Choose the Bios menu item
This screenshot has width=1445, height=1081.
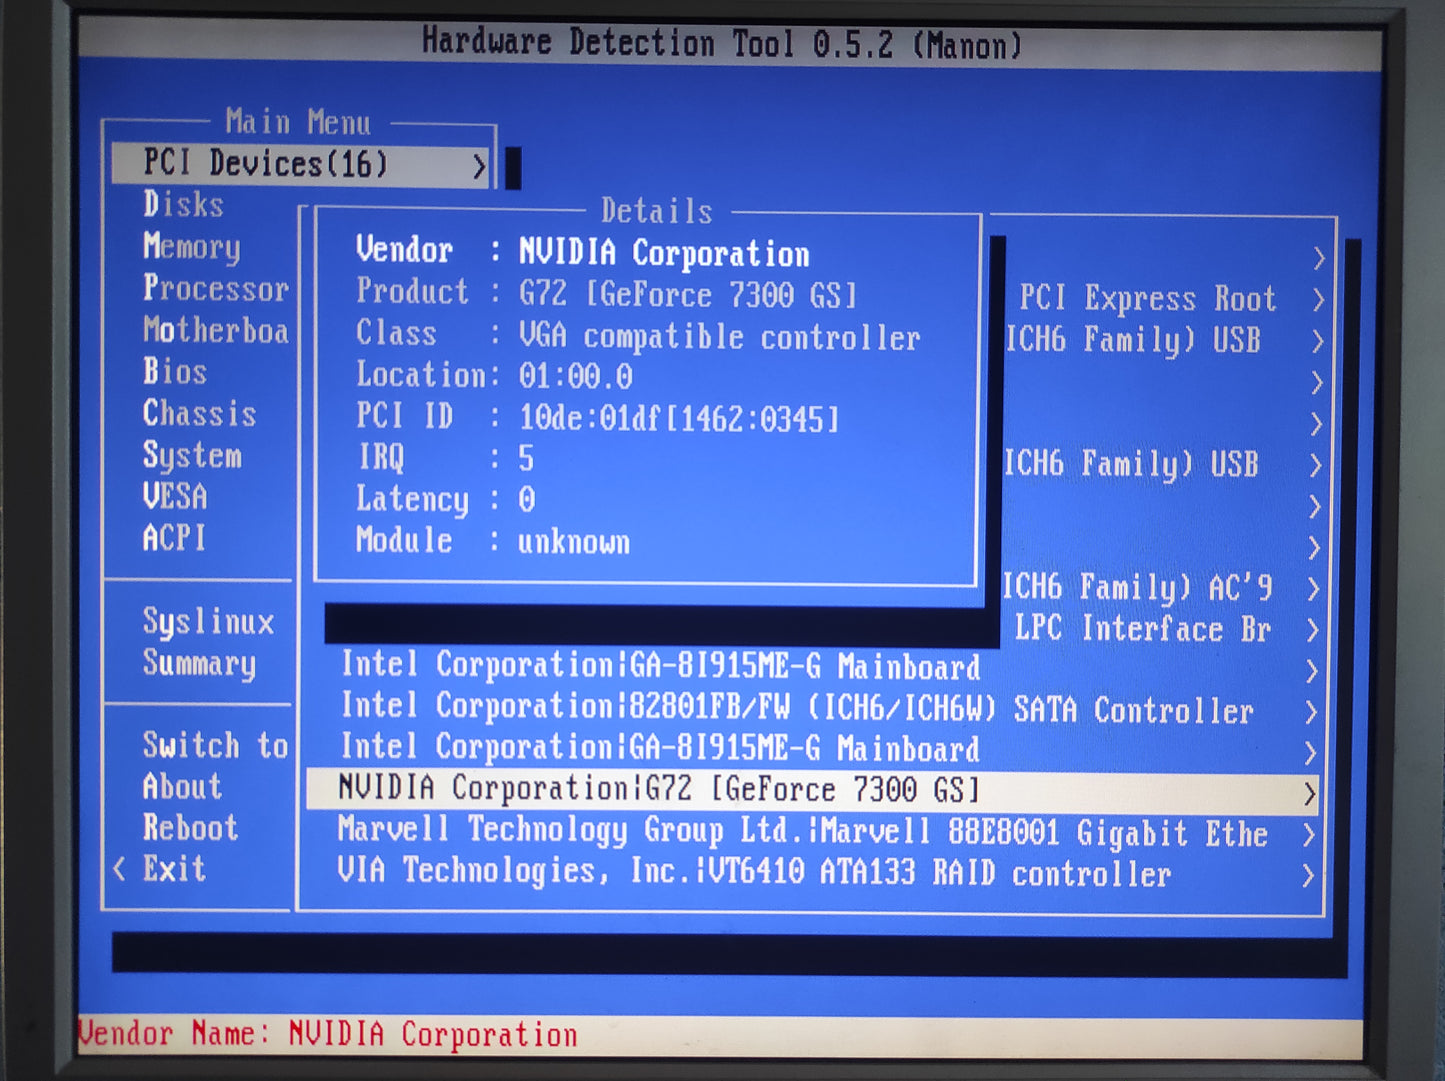tap(175, 372)
